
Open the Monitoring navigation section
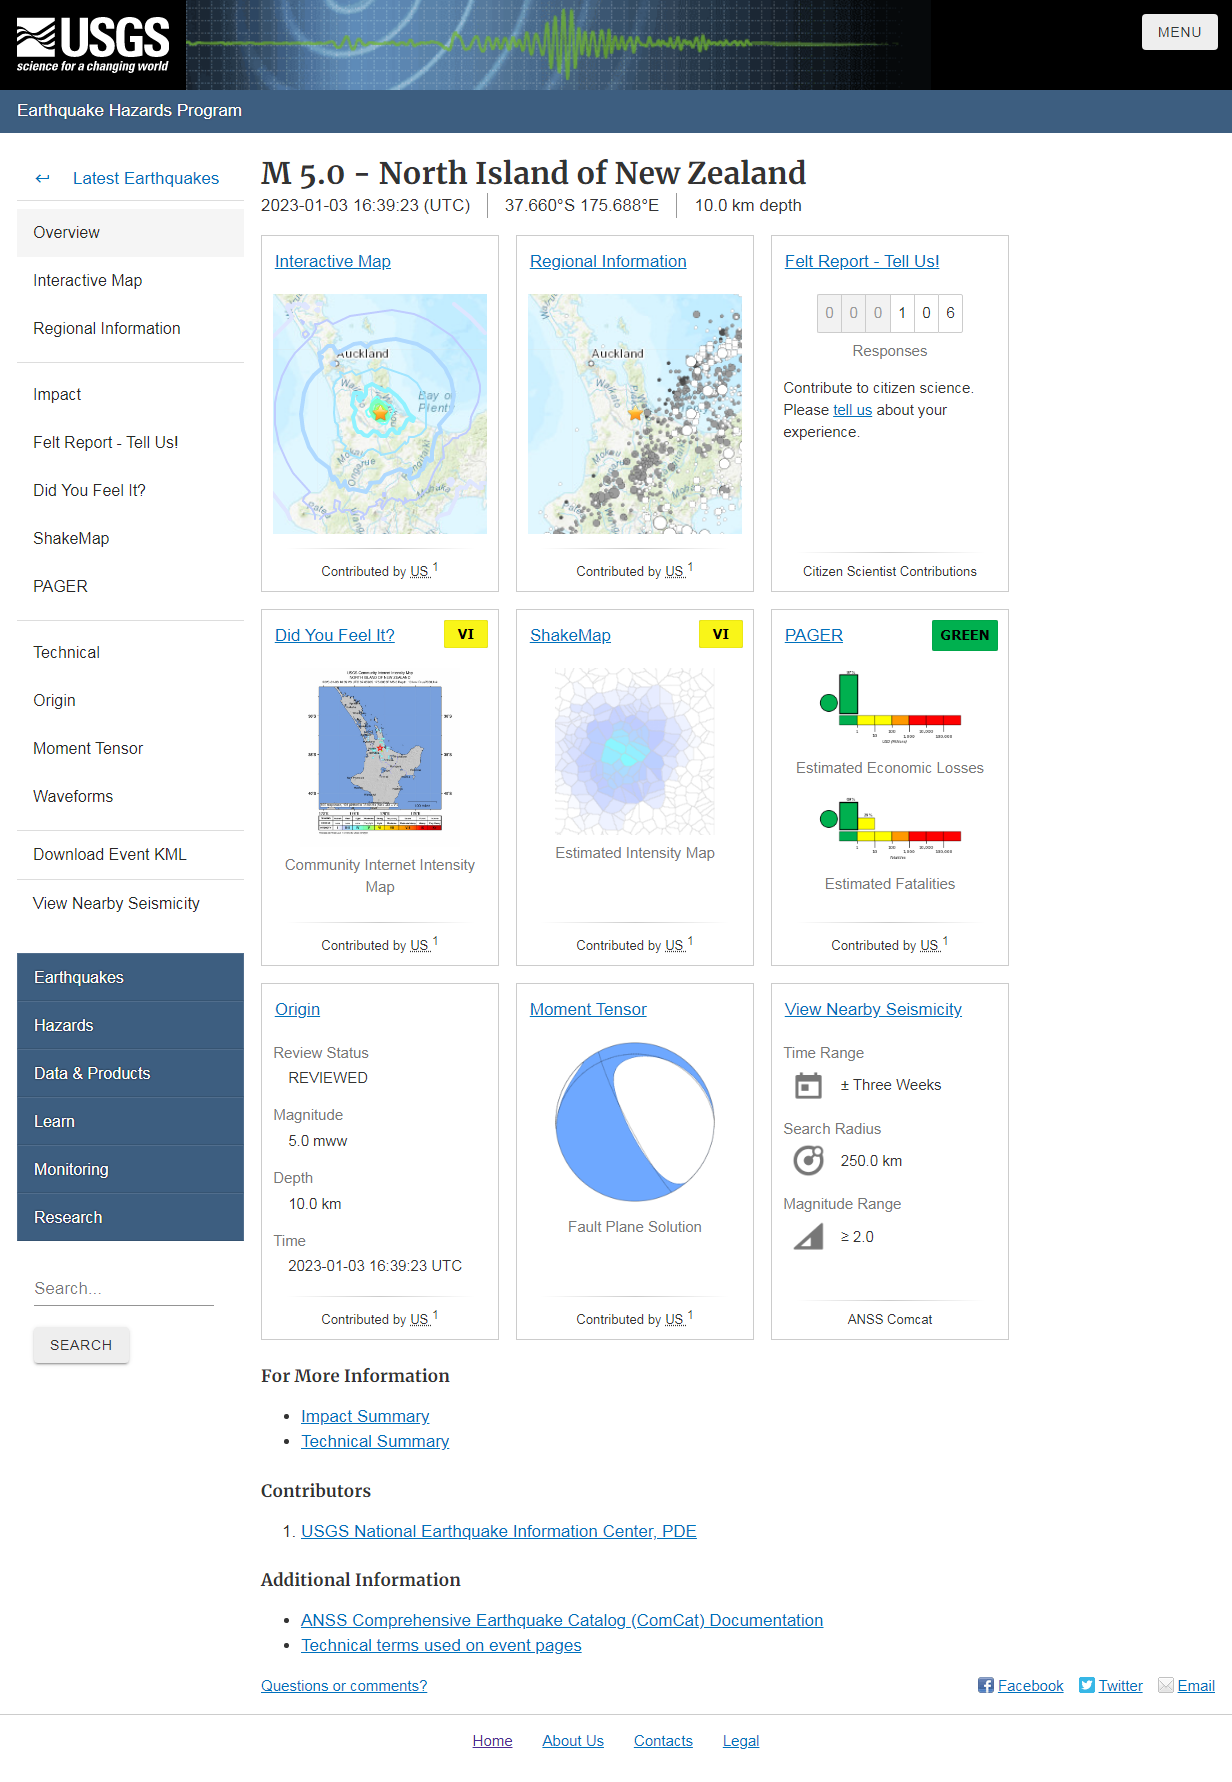(x=130, y=1169)
